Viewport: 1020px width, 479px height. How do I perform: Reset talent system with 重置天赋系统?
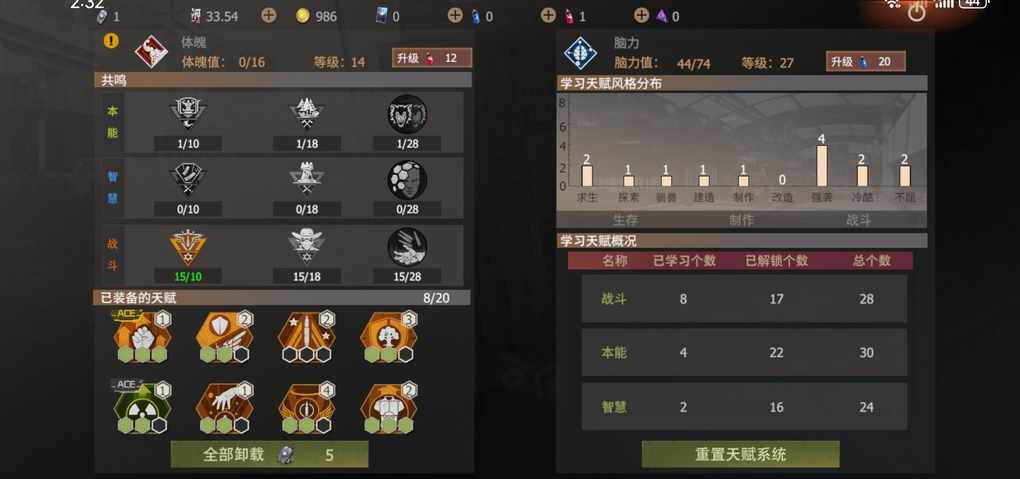point(740,454)
